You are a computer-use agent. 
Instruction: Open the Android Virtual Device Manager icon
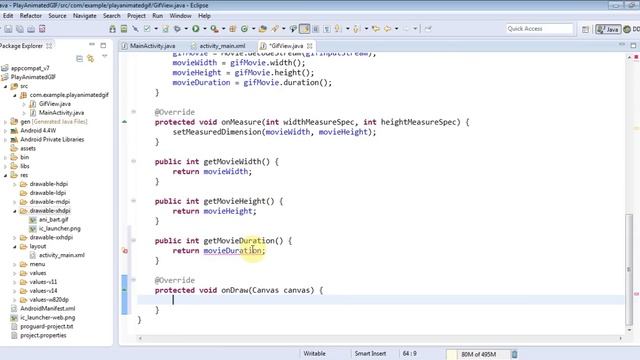[124, 29]
